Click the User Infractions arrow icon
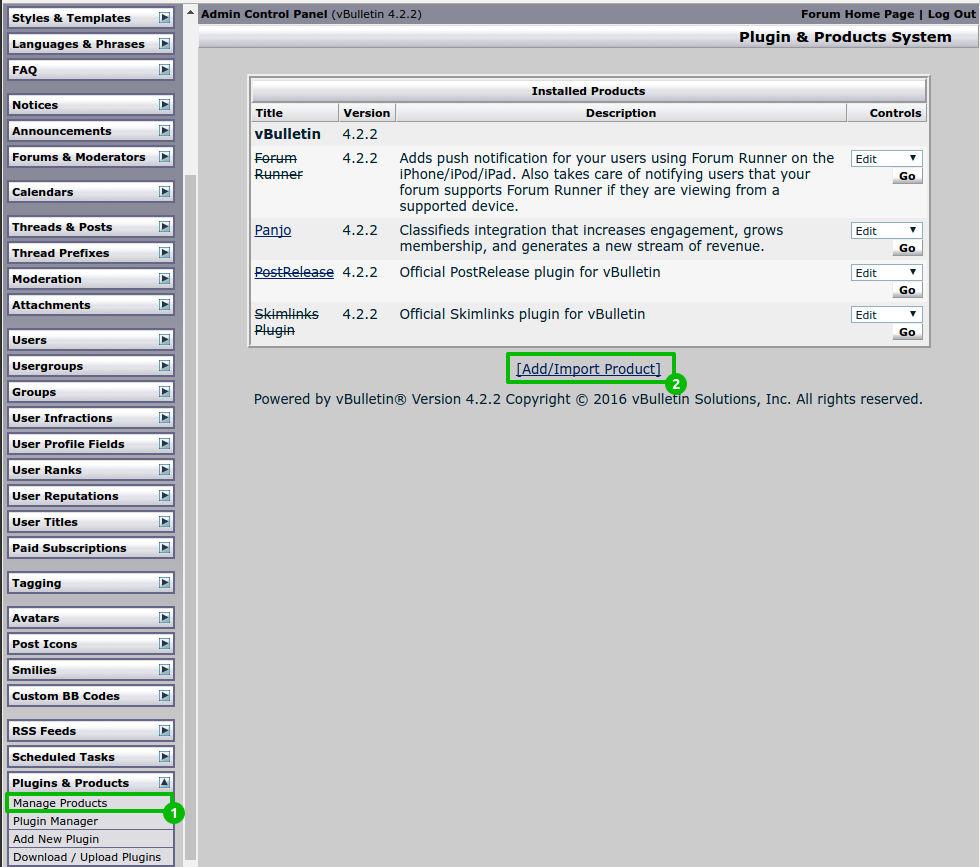 [164, 418]
